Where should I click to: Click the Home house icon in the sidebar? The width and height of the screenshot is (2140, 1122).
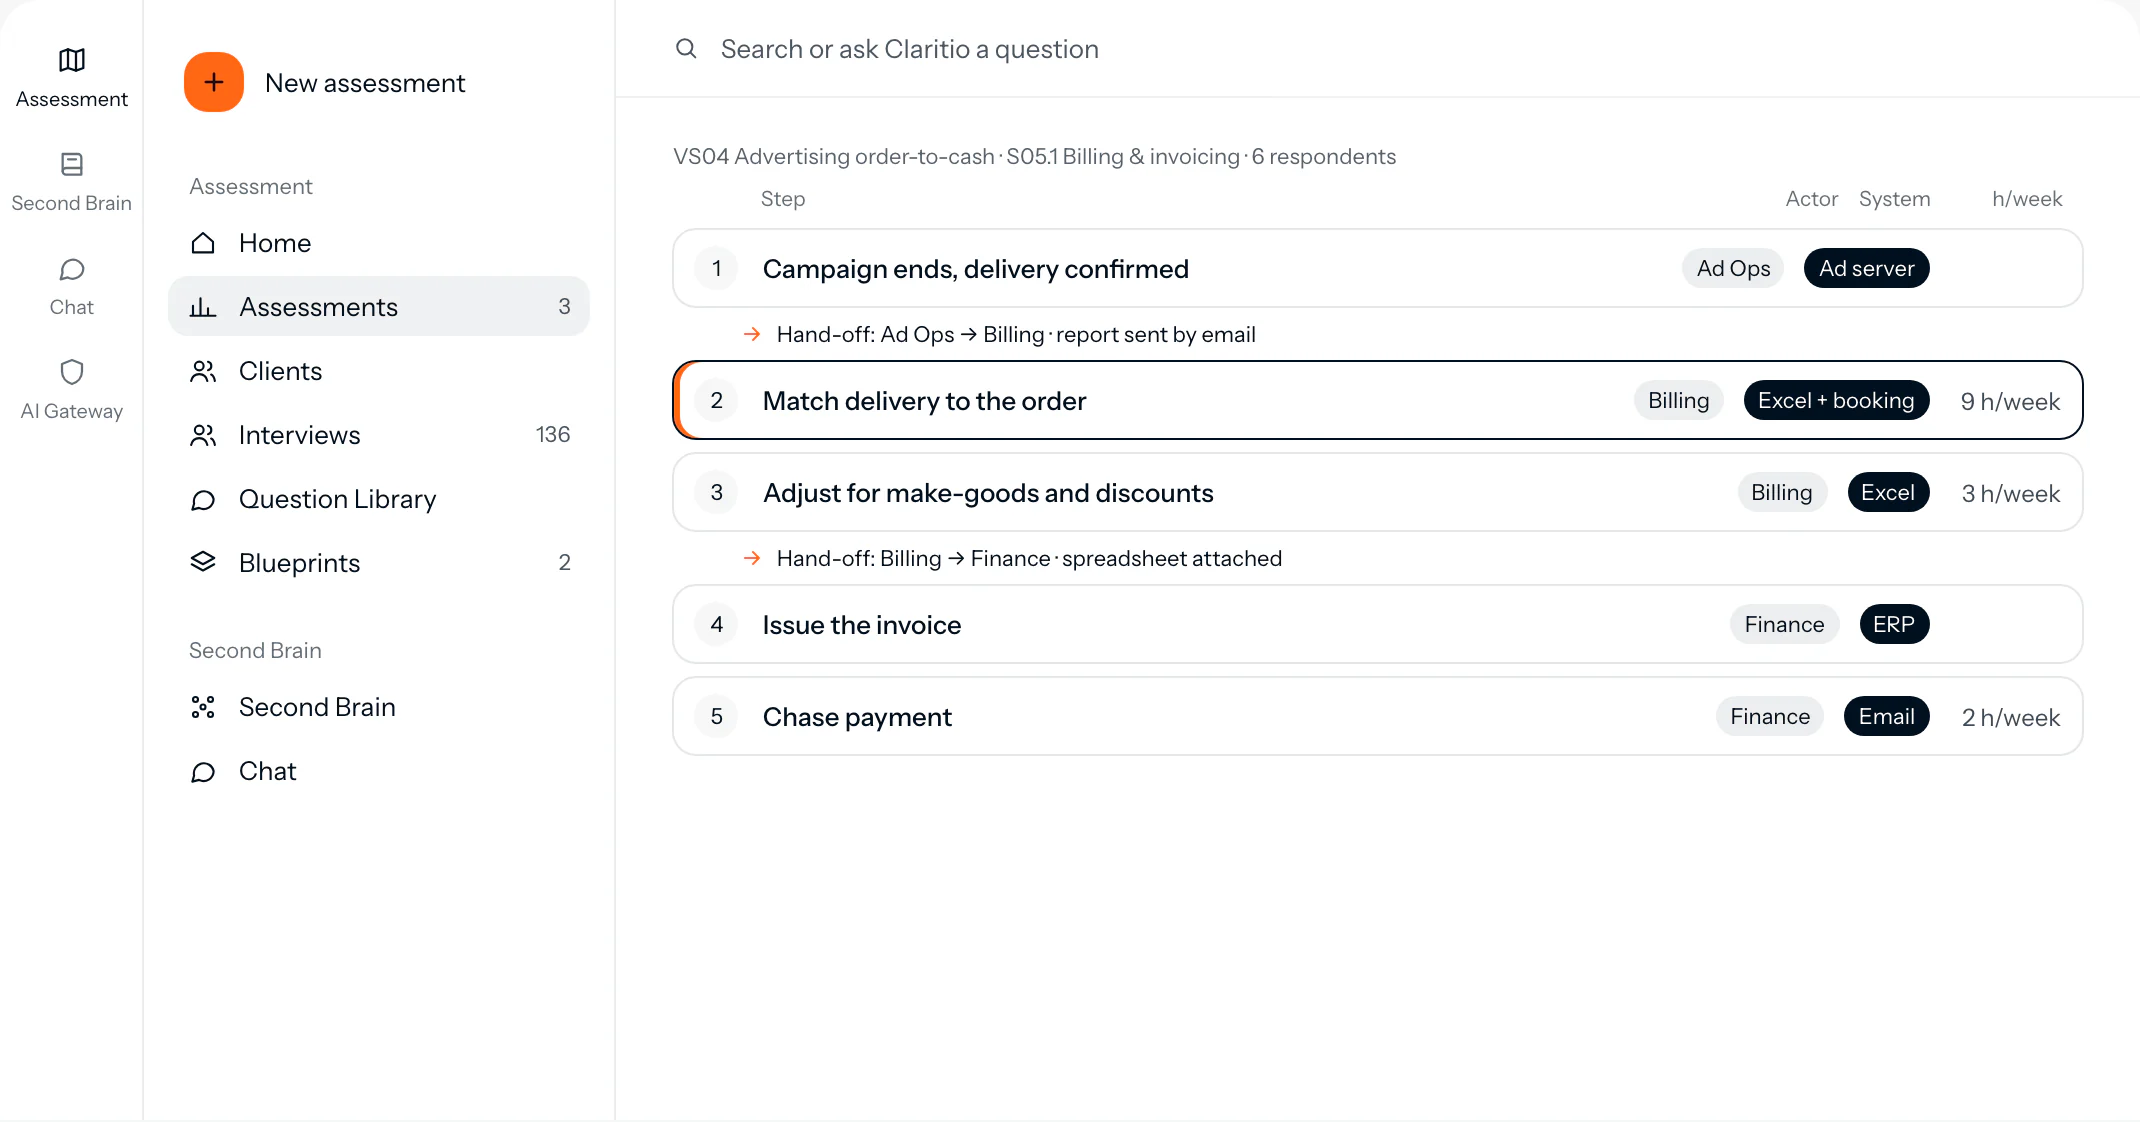coord(203,243)
